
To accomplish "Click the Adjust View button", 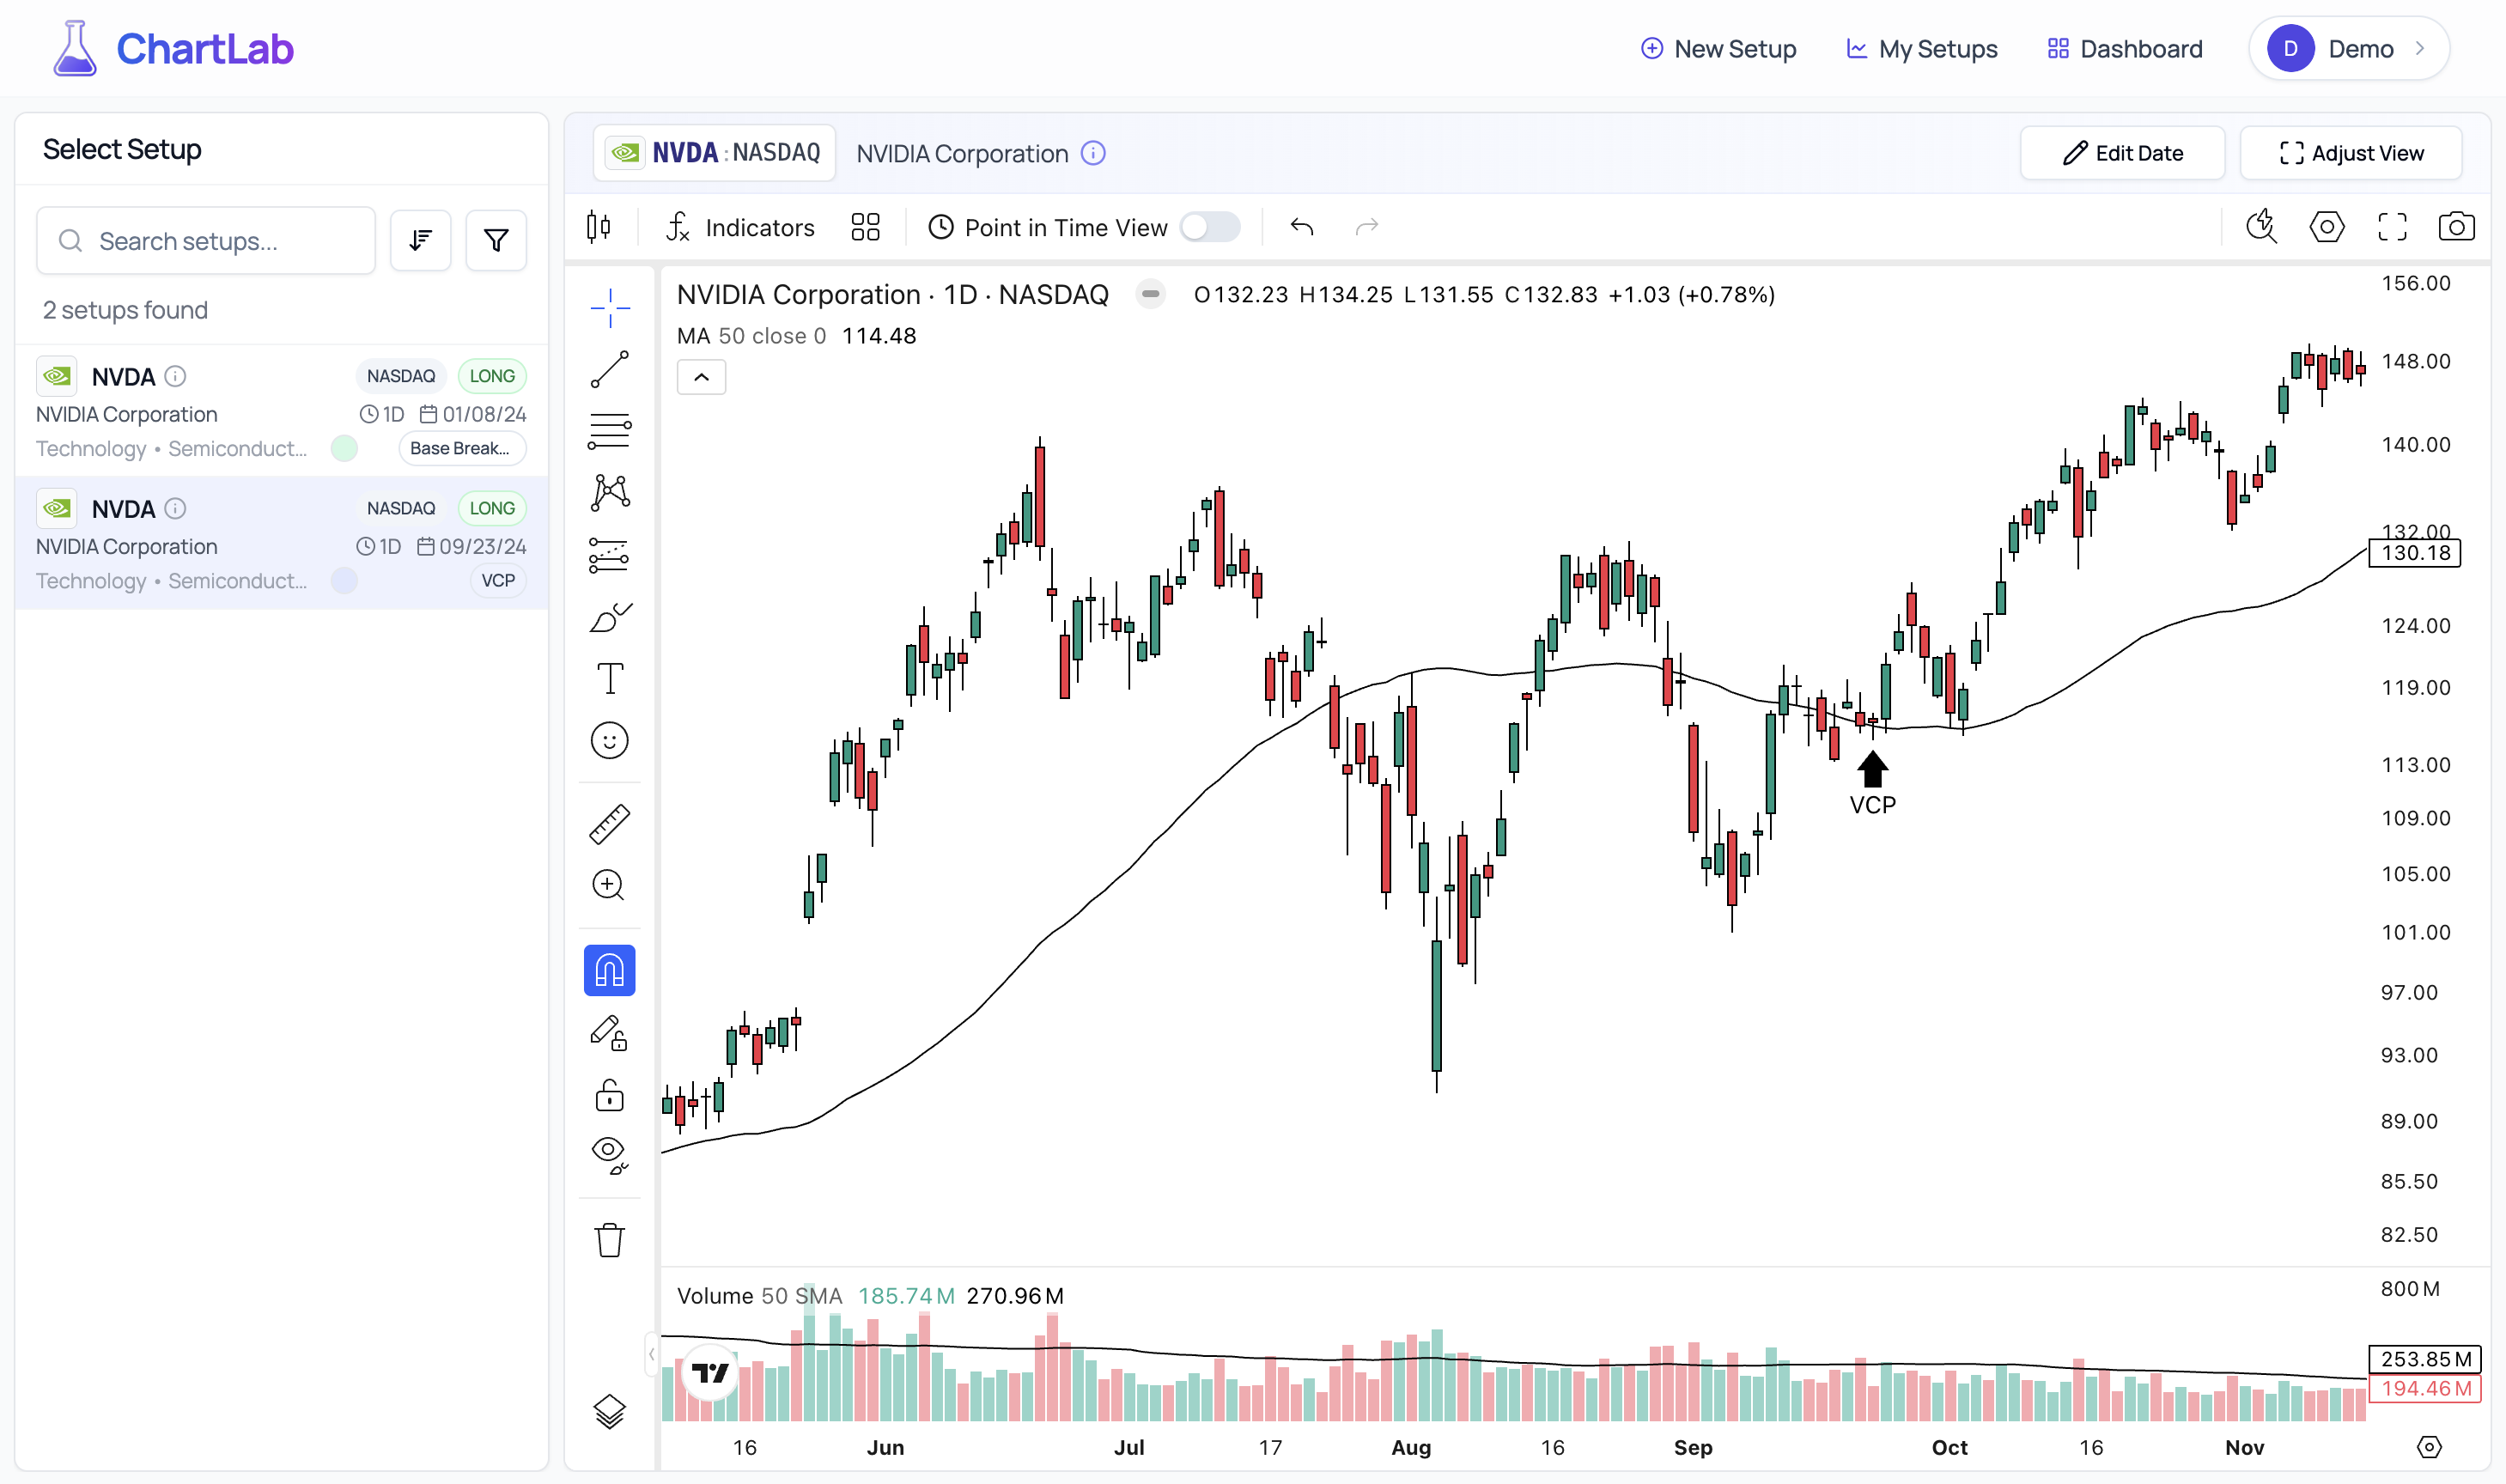I will click(2351, 153).
